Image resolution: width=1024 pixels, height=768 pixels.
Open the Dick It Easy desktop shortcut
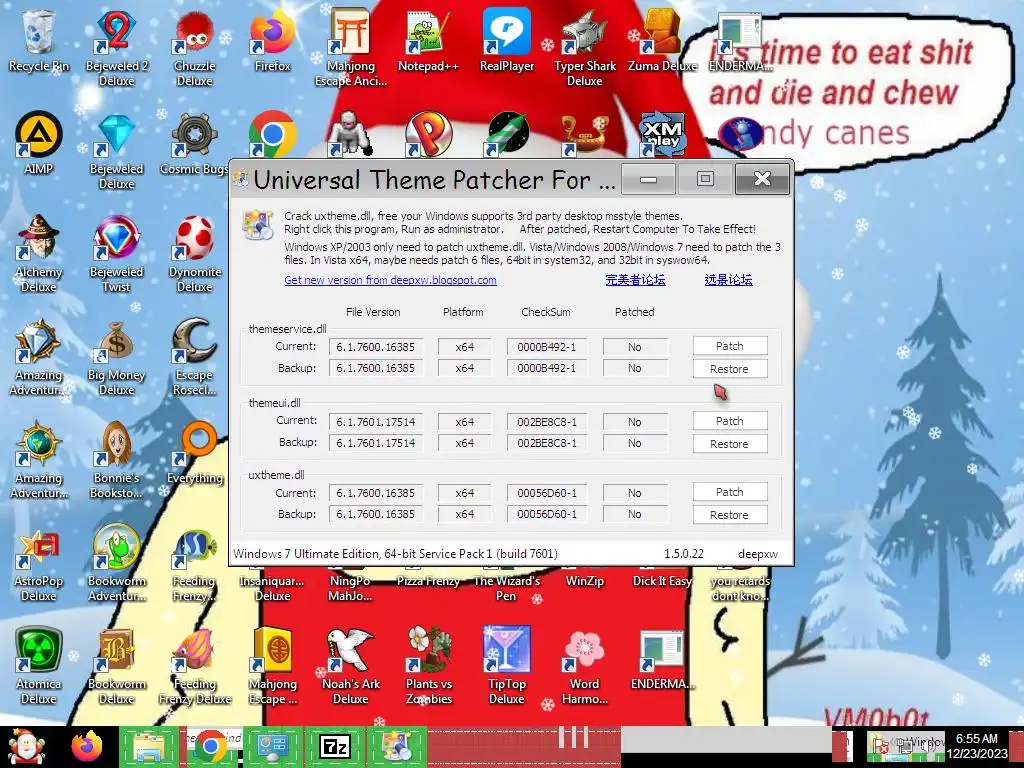click(x=662, y=581)
